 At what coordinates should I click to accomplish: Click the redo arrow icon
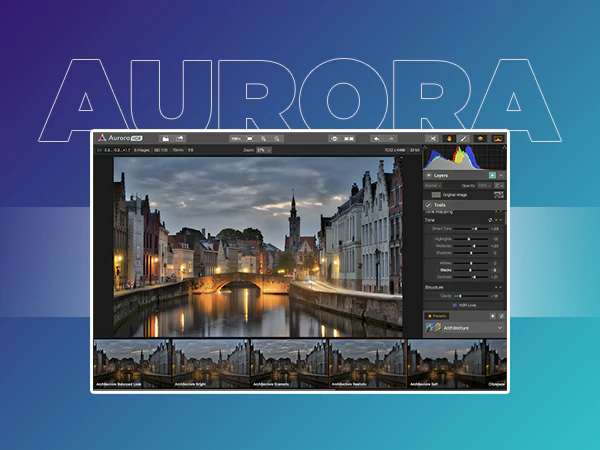point(392,138)
